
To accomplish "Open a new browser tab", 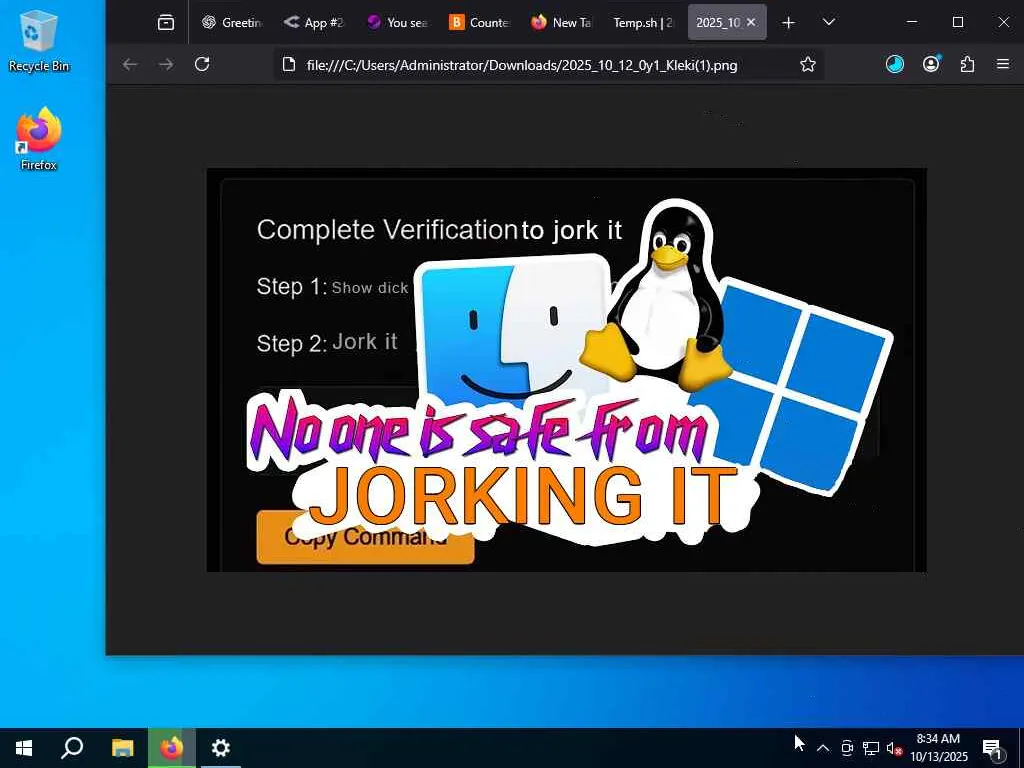I will click(x=788, y=22).
